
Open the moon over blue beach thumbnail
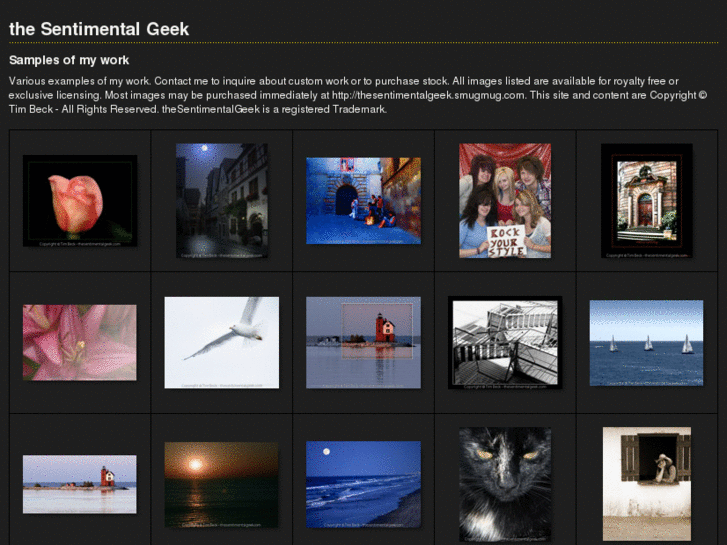364,484
